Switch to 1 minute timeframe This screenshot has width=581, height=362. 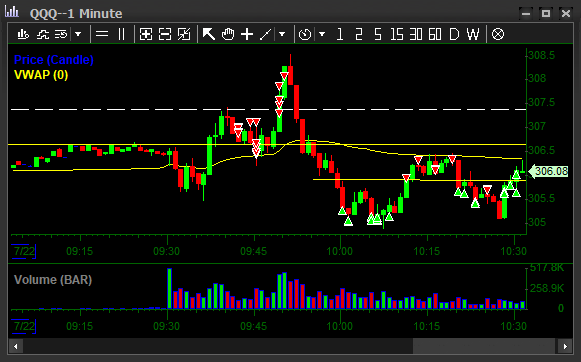point(340,34)
